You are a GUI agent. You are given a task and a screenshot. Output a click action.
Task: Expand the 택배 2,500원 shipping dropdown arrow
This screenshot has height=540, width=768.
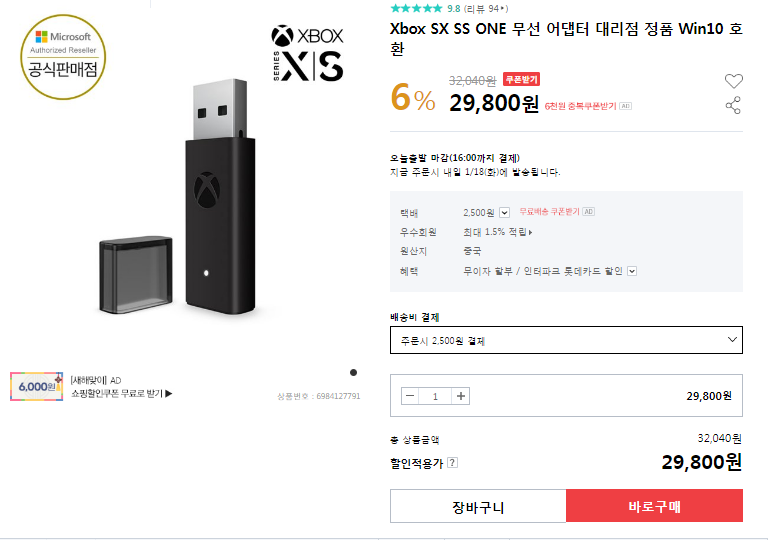504,213
